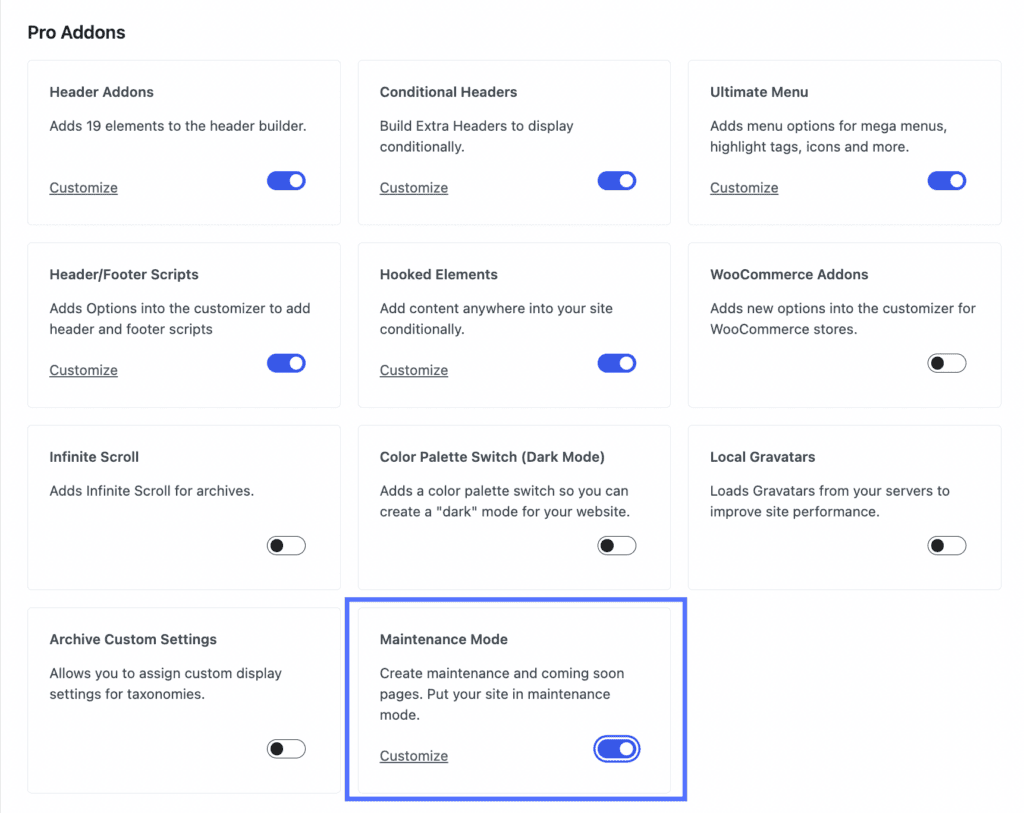Viewport: 1024px width, 813px height.
Task: Click Customize link for Conditional Headers
Action: coord(414,188)
